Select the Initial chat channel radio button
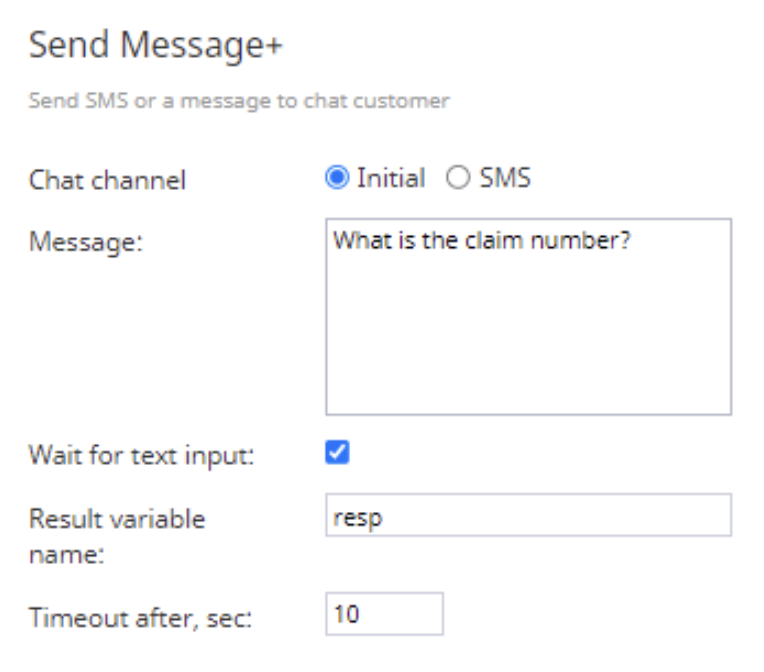 [337, 177]
